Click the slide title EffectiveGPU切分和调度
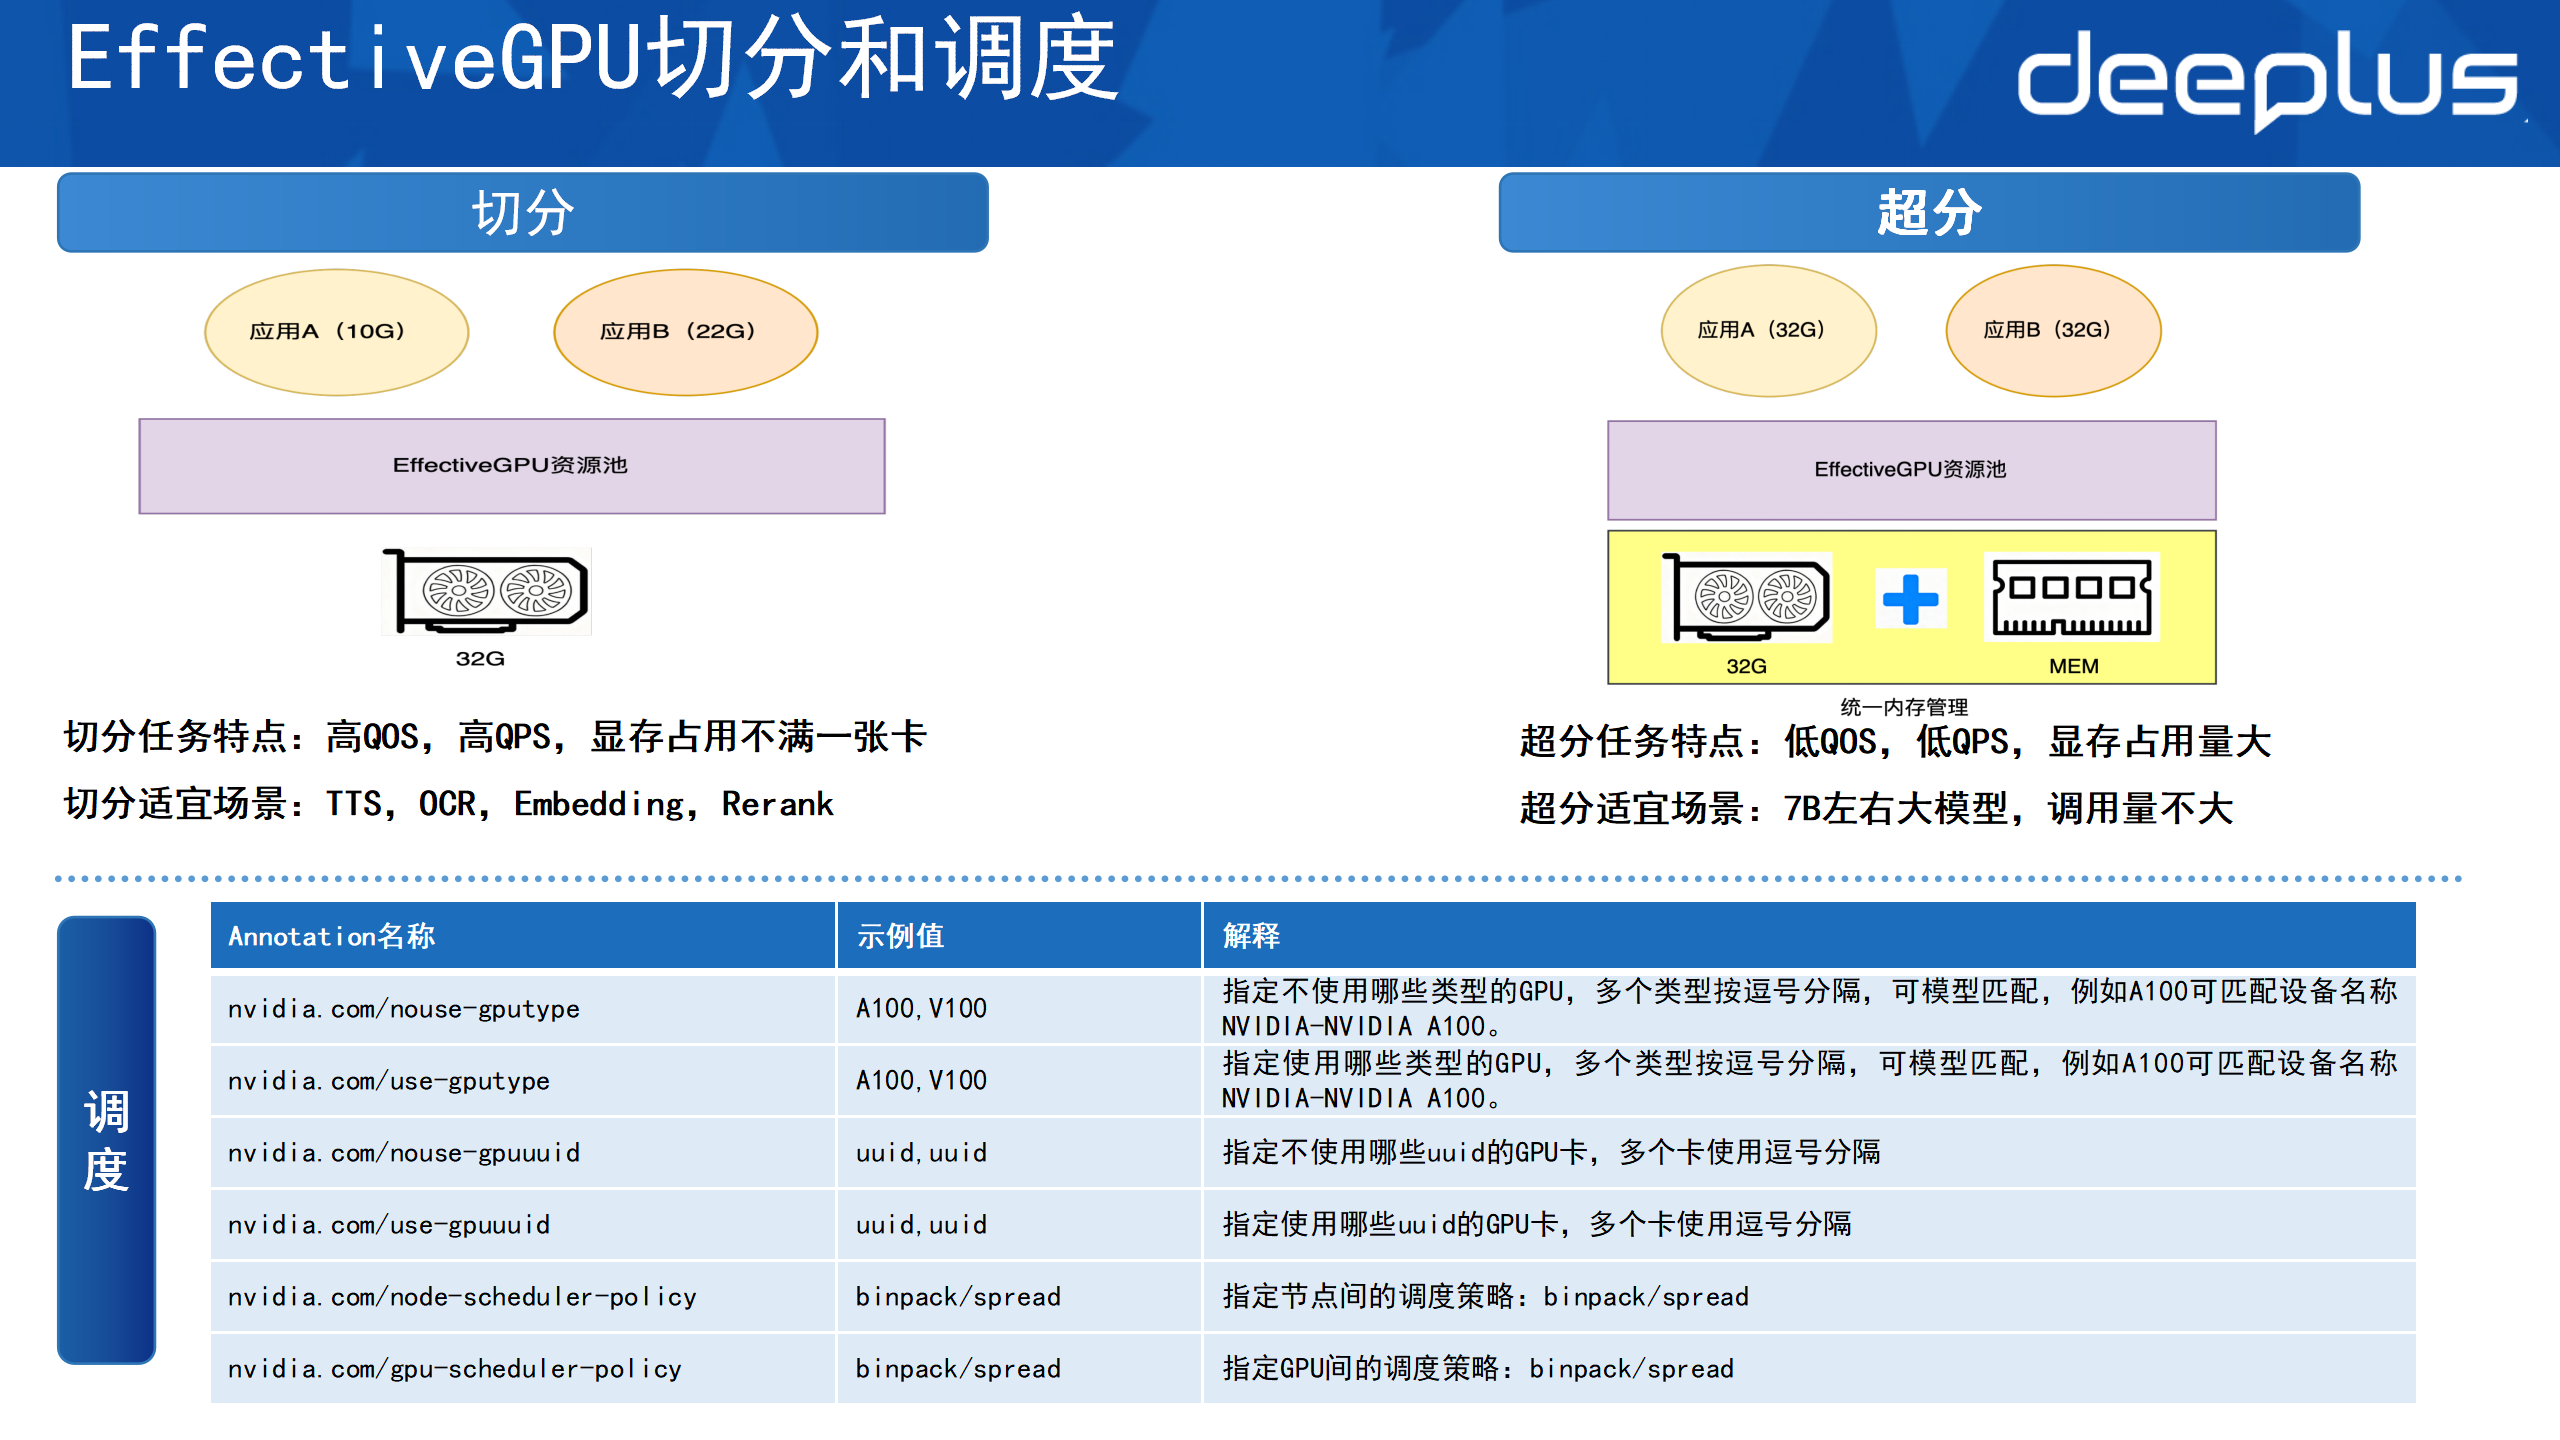 (x=592, y=60)
